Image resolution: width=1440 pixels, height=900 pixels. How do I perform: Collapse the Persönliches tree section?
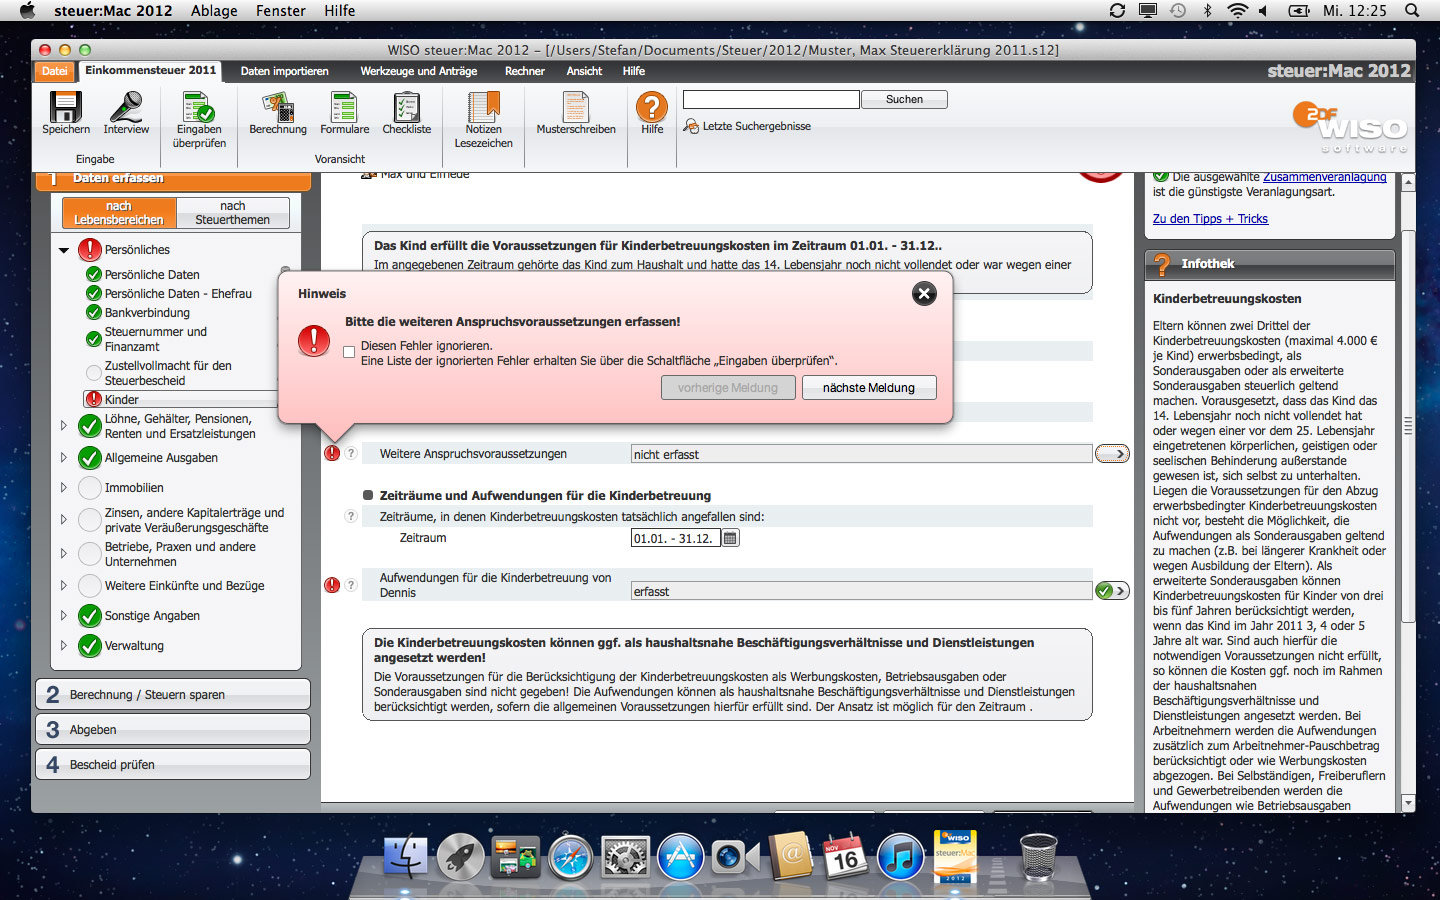coord(64,250)
